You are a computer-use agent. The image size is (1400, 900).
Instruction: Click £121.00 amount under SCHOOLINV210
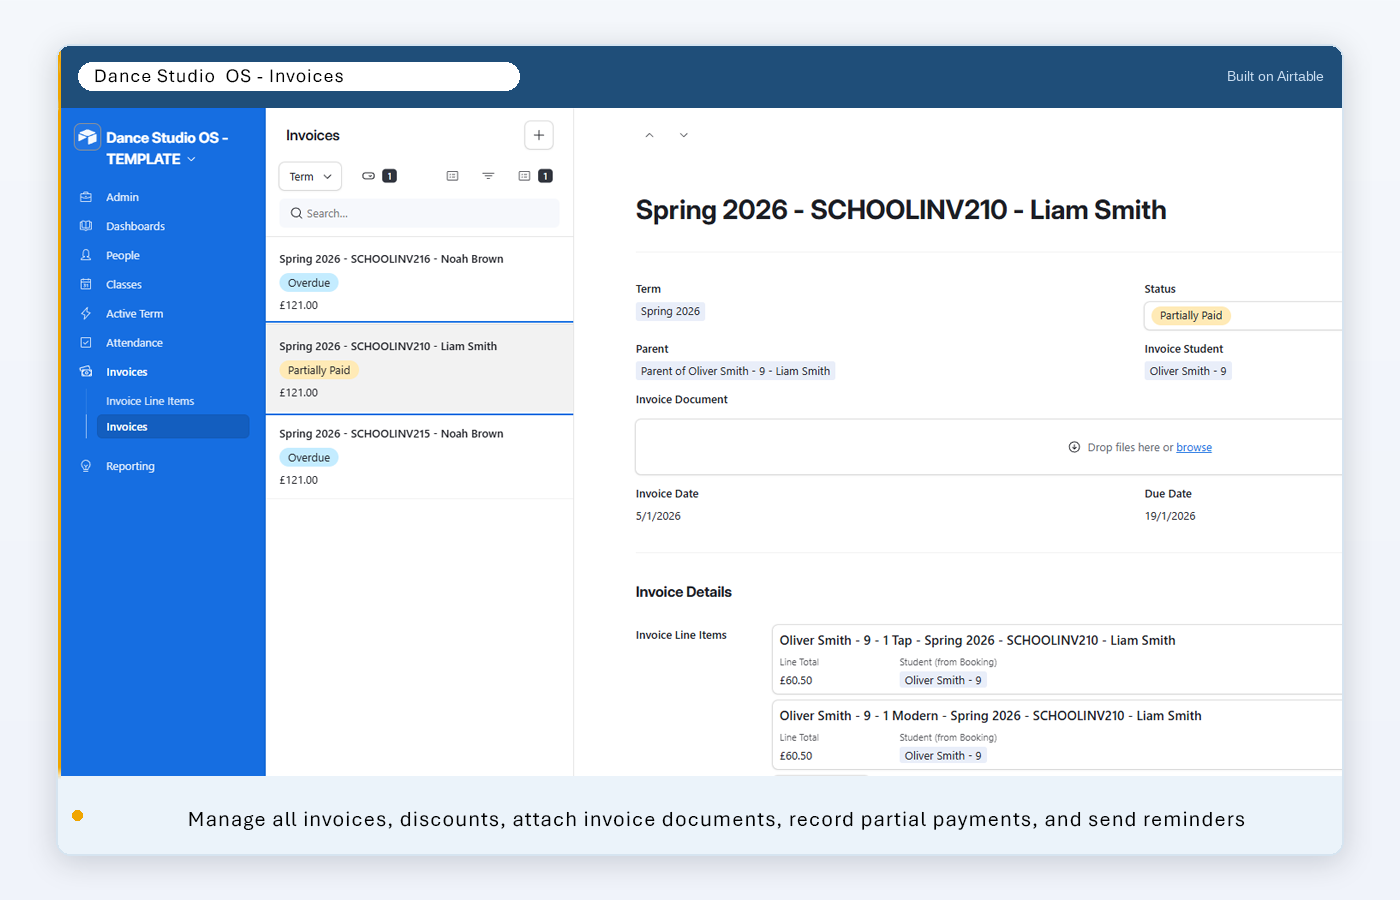pos(299,393)
